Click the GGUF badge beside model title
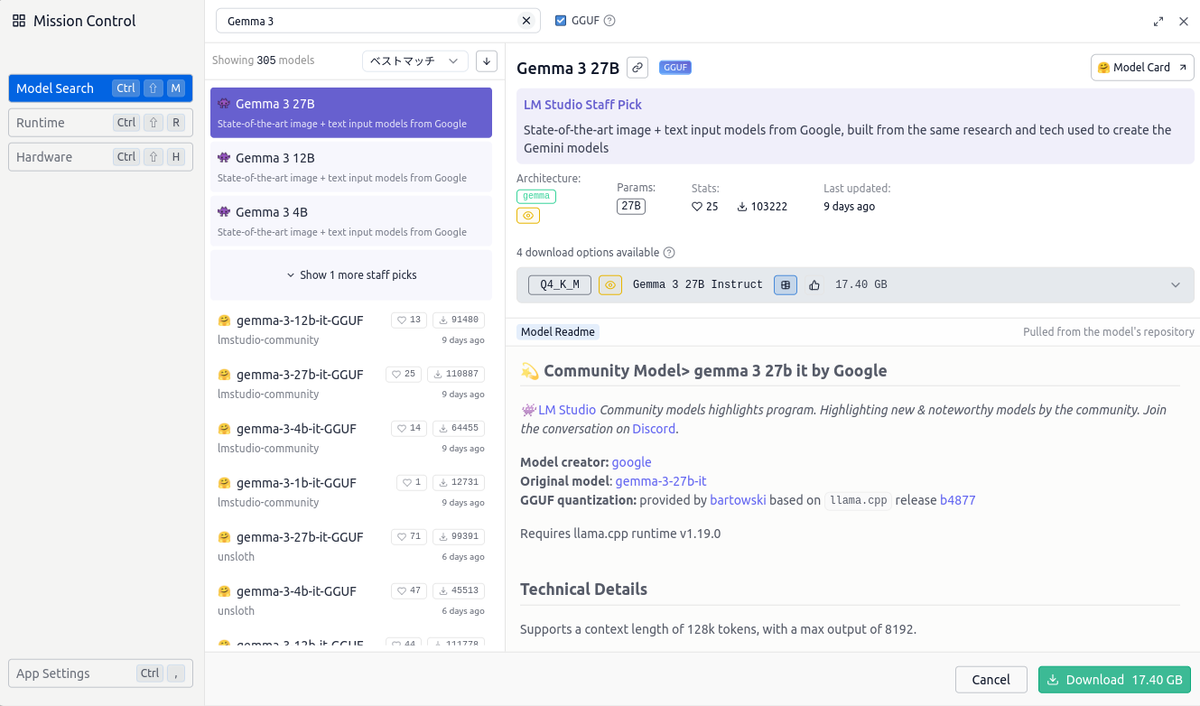Image resolution: width=1200 pixels, height=706 pixels. (x=676, y=68)
